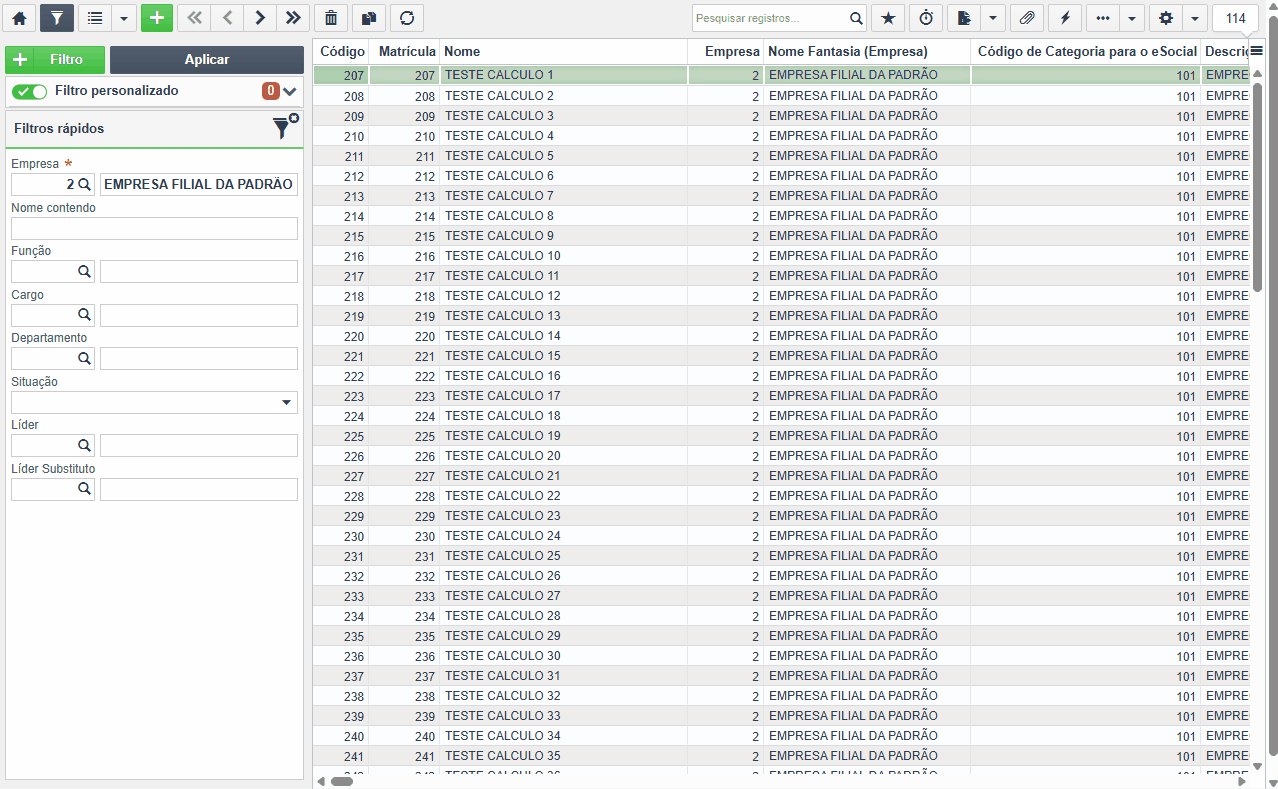Expand the Filtro personalizado chevron
Screen dimensions: 1278x789
pyautogui.click(x=290, y=91)
